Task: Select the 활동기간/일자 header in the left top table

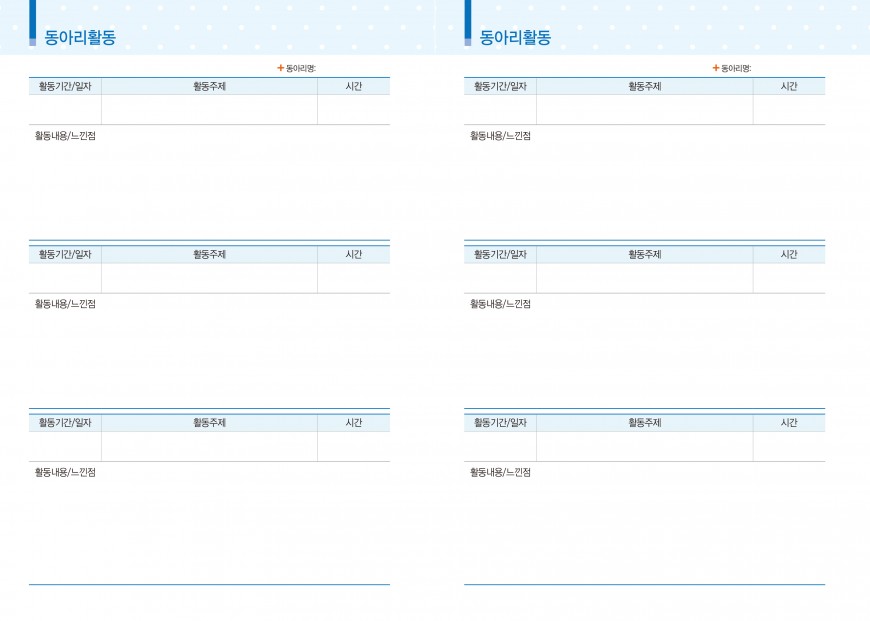Action: (x=63, y=86)
